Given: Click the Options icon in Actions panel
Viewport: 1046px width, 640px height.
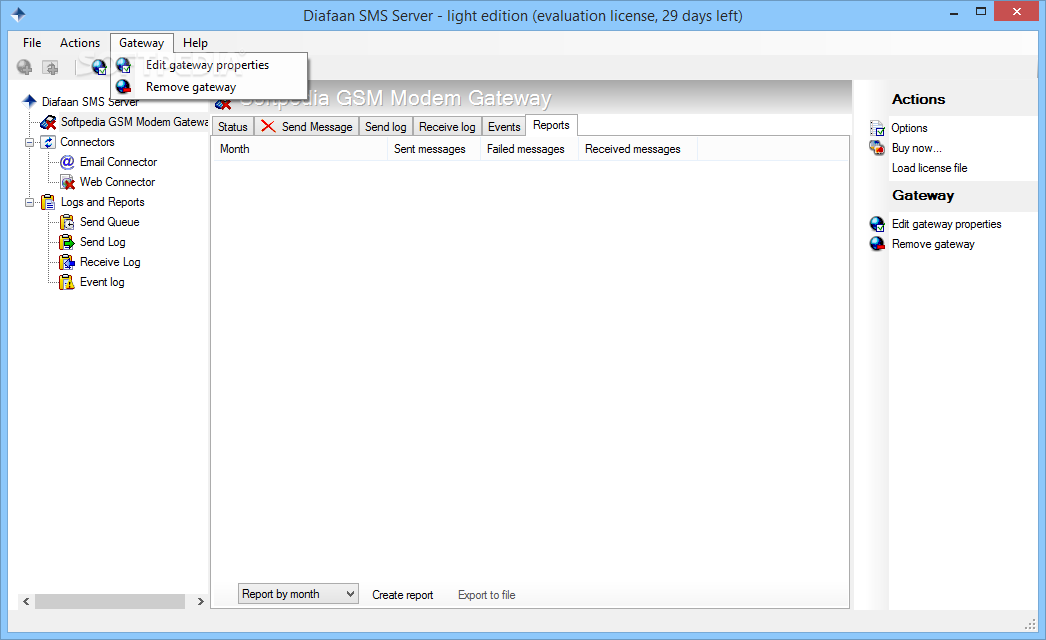Looking at the screenshot, I should (x=877, y=128).
